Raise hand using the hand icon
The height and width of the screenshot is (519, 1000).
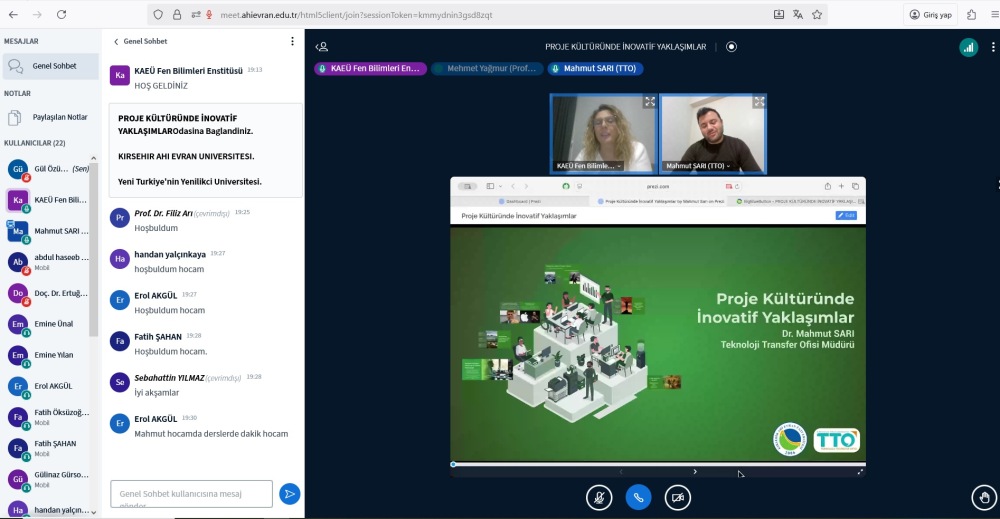pos(984,497)
